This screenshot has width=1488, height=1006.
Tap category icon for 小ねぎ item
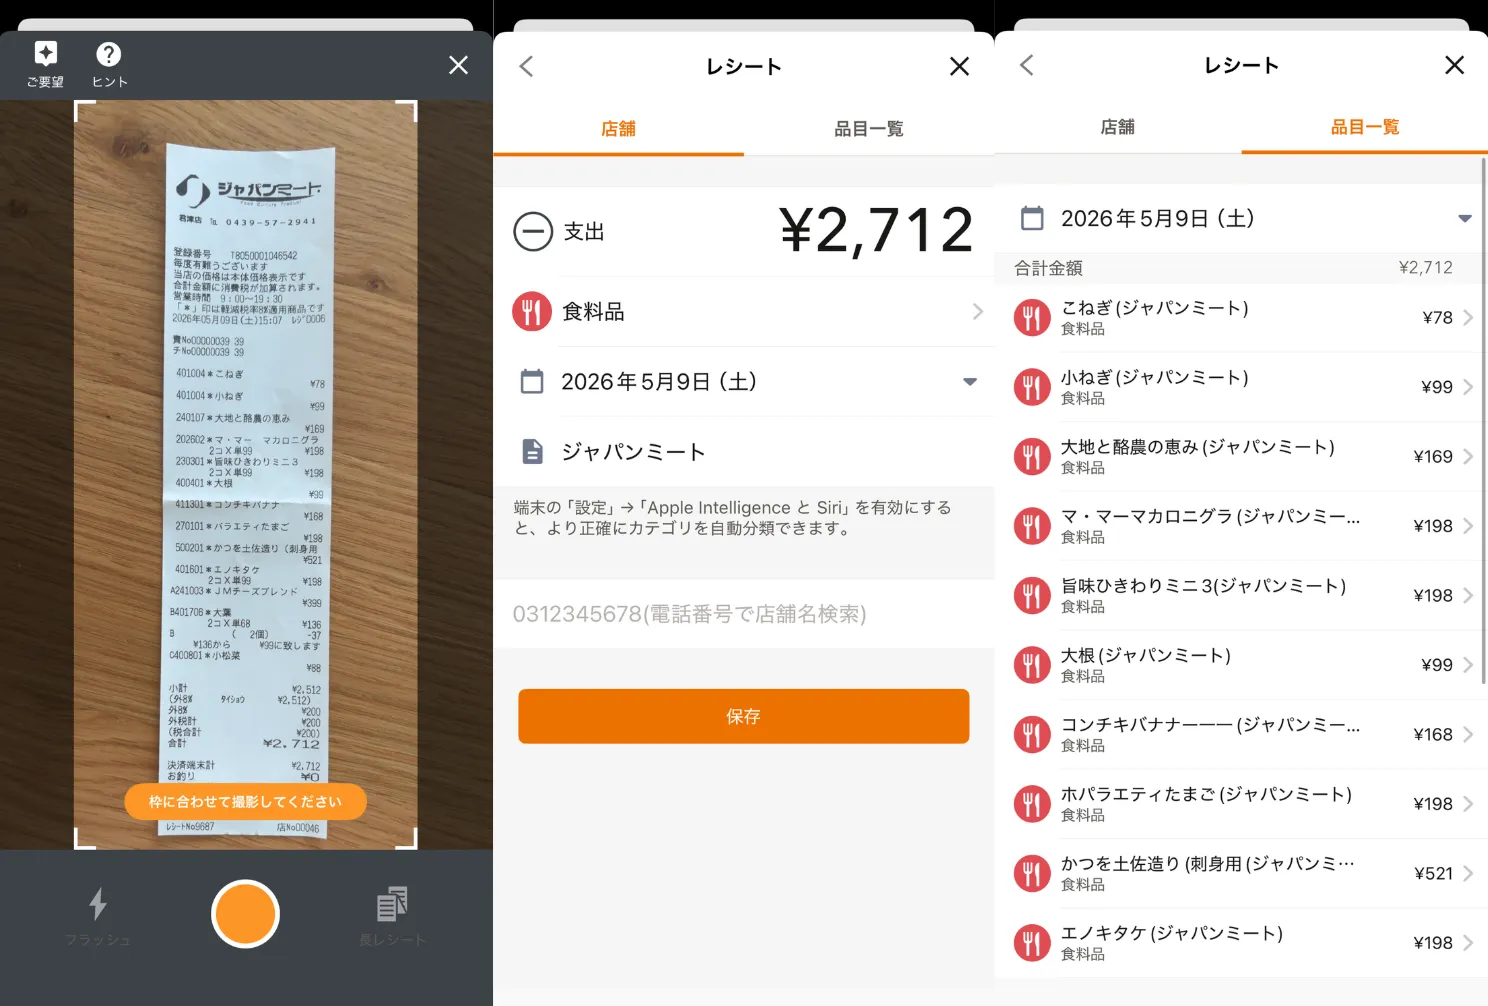tap(1032, 387)
